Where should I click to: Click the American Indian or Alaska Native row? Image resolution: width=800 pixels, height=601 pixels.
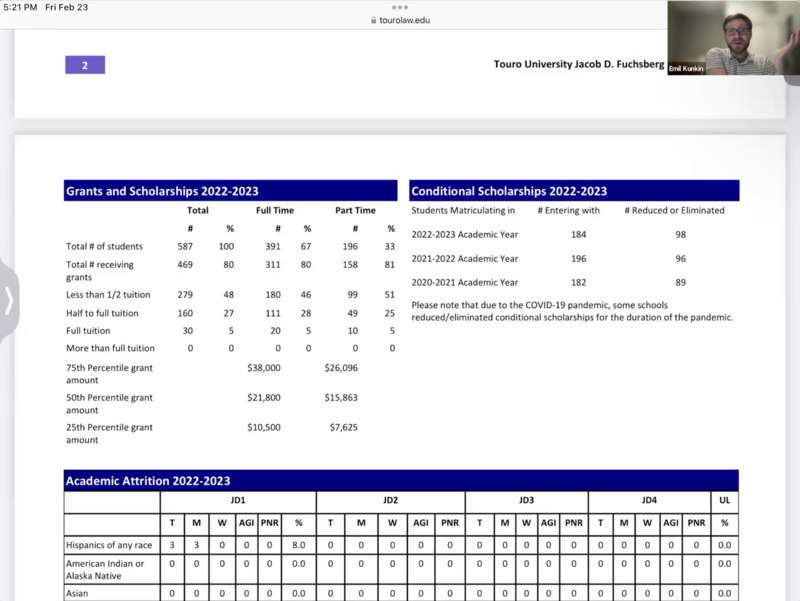coord(110,569)
